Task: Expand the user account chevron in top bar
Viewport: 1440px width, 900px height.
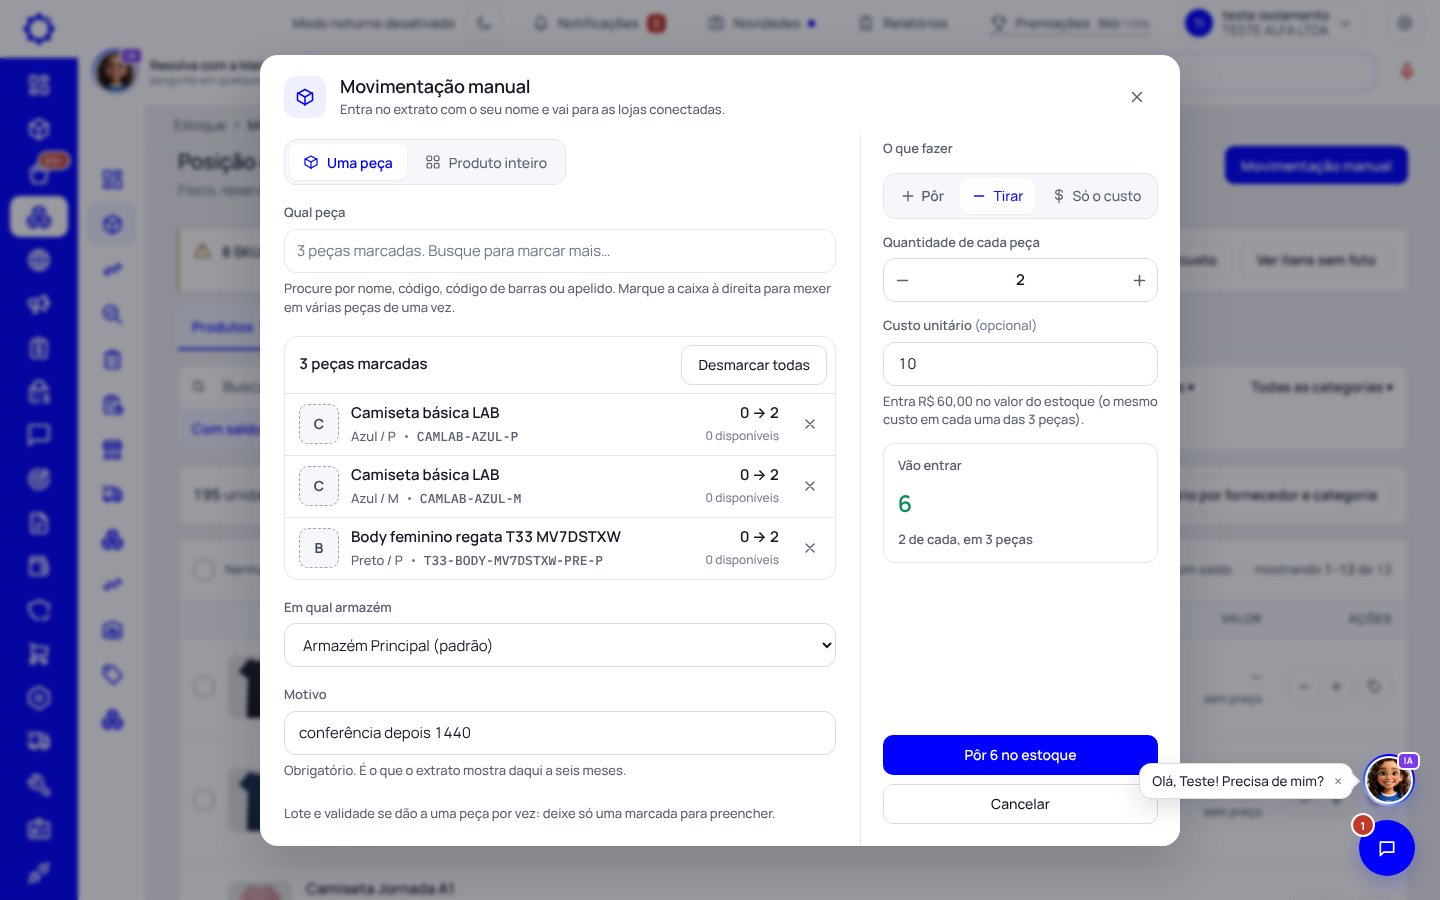Action: pyautogui.click(x=1346, y=23)
